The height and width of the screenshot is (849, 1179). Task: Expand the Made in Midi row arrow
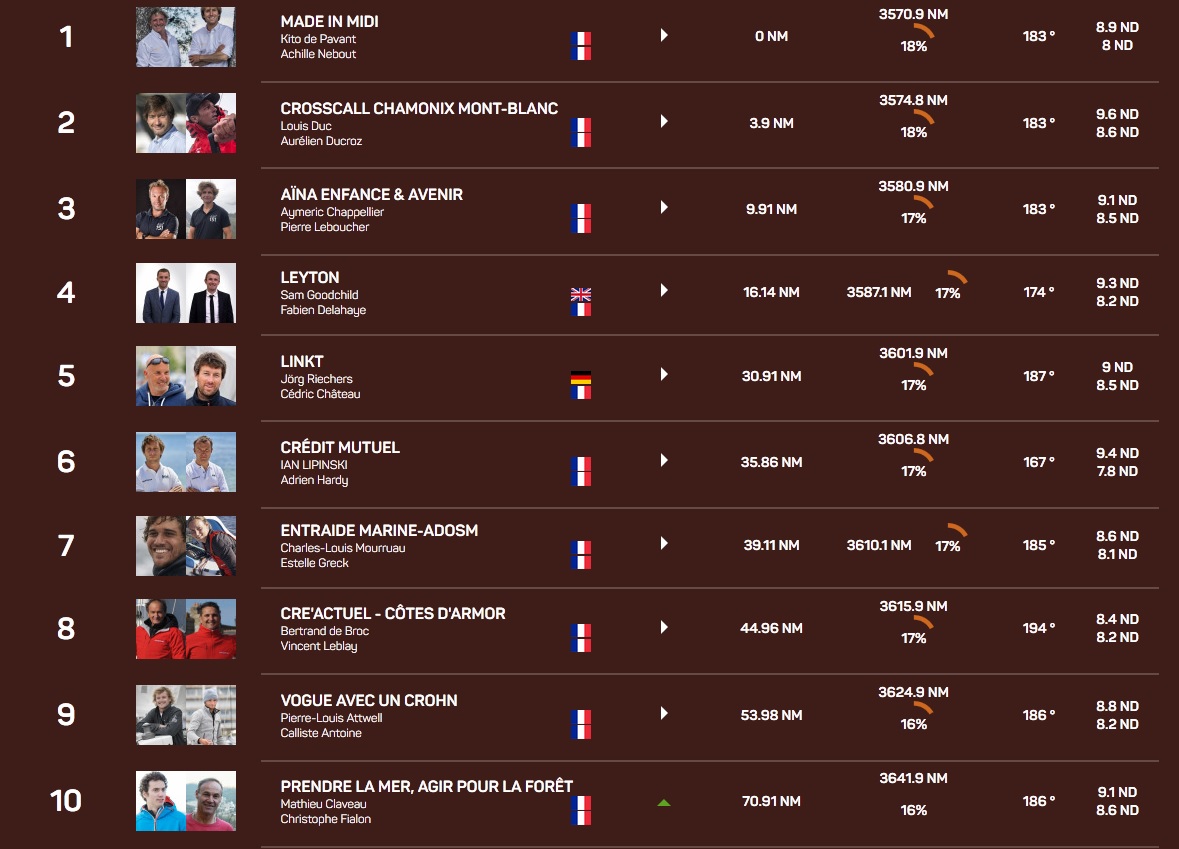[663, 36]
